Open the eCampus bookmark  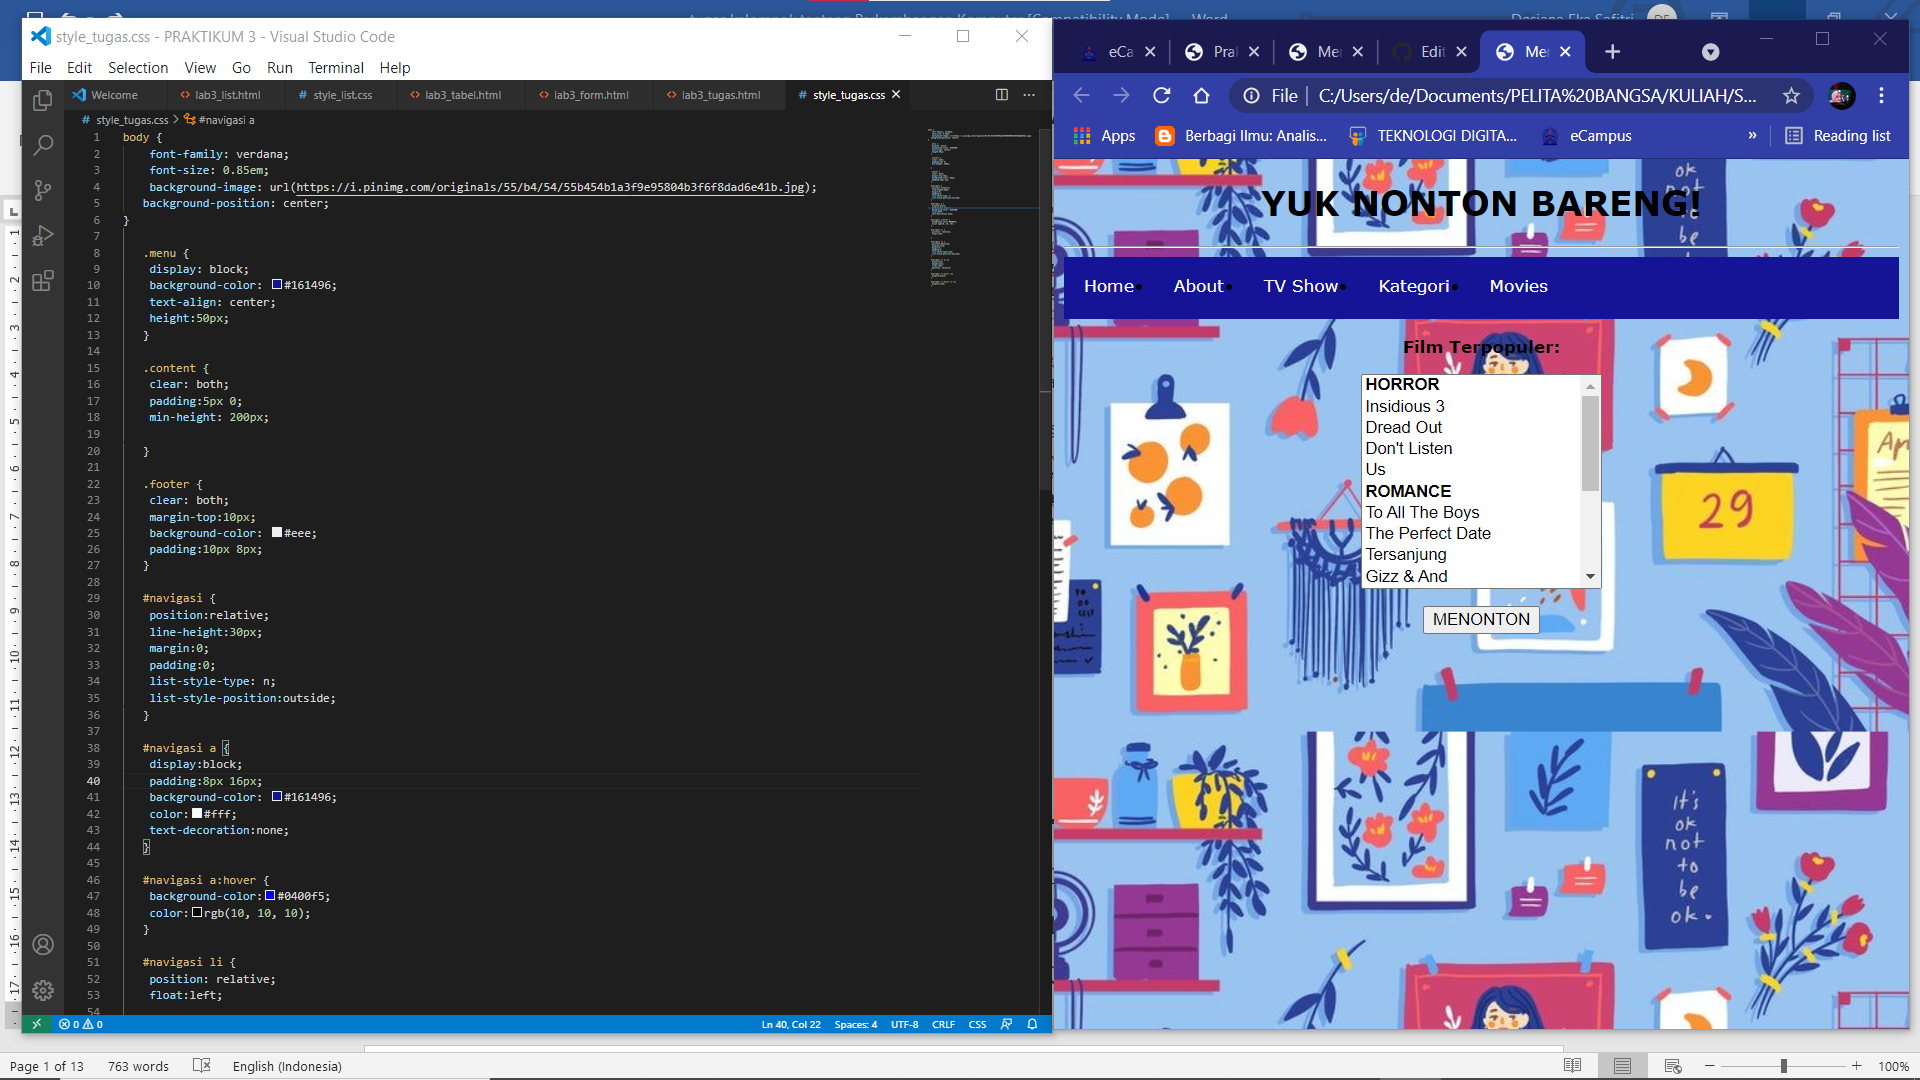[x=1586, y=135]
